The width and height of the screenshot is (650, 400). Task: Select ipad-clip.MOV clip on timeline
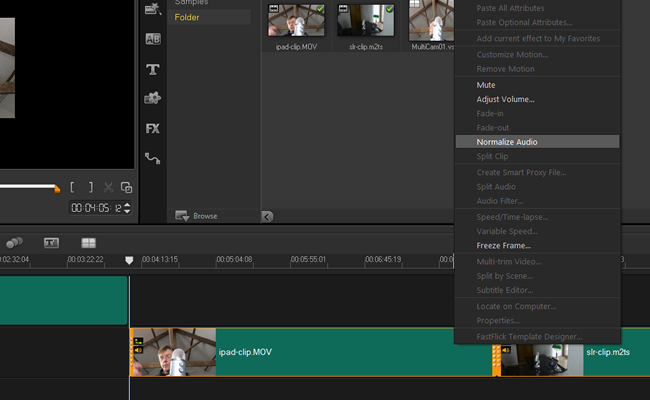[x=311, y=352]
